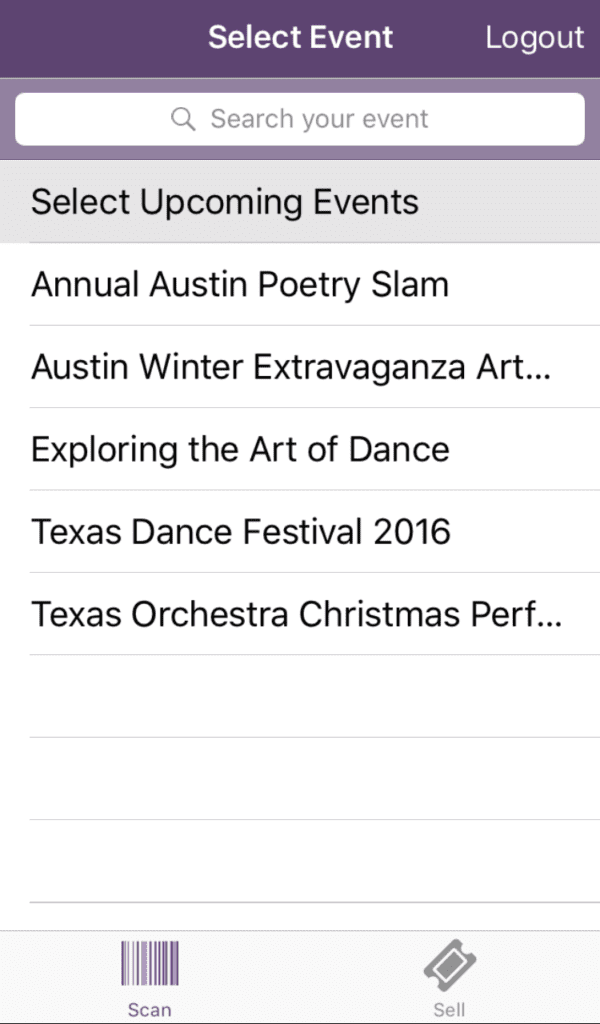Viewport: 600px width, 1024px height.
Task: Pick Texas Orchestra Christmas Perf event
Action: click(300, 614)
